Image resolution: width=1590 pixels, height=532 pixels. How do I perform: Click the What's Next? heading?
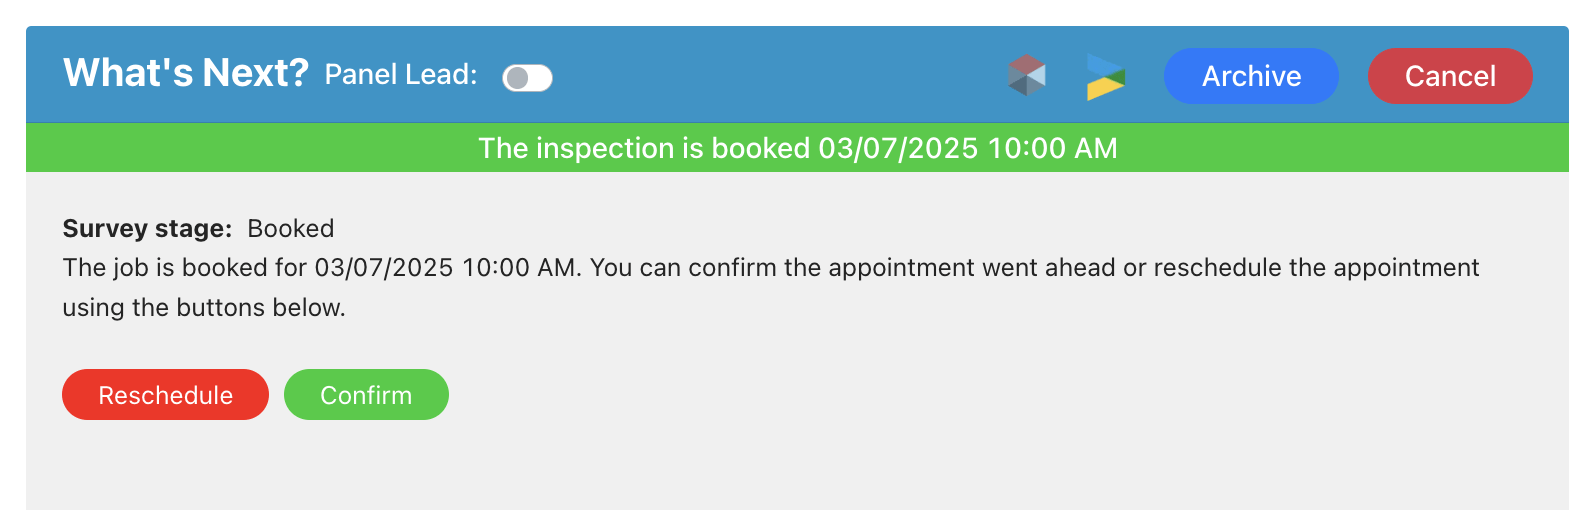[x=186, y=73]
